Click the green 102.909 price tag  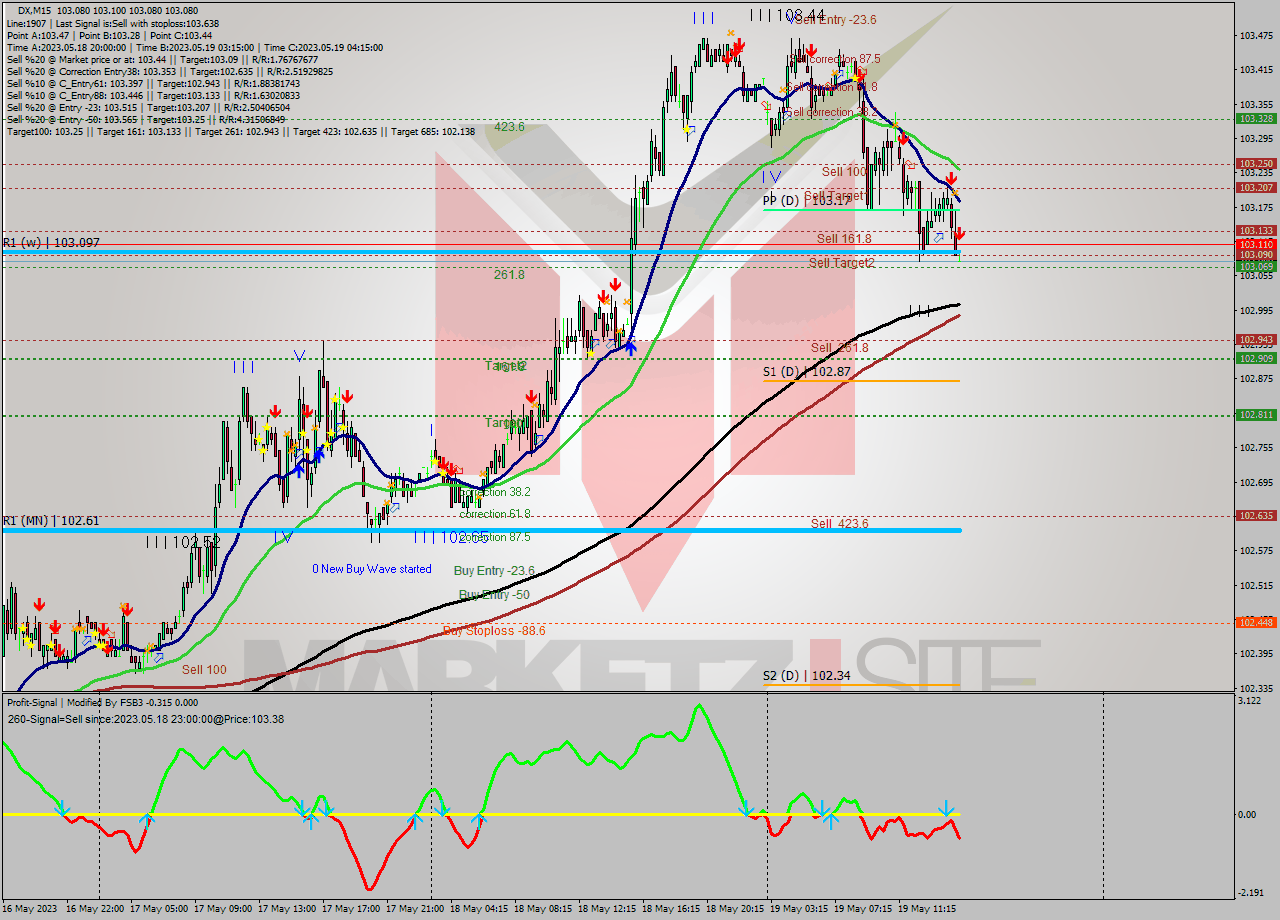[1257, 358]
